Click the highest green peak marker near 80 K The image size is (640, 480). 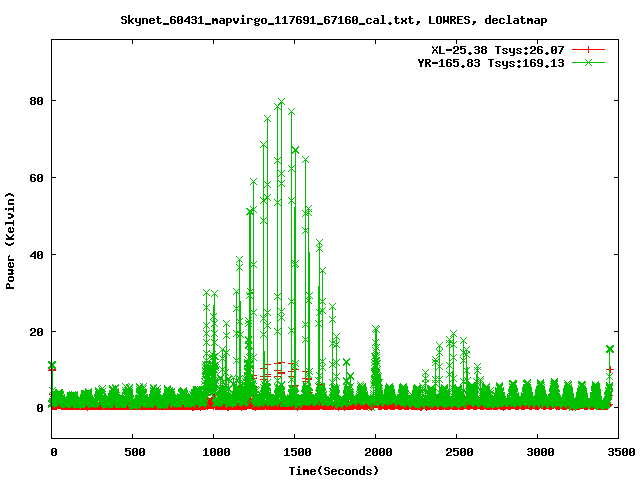(x=281, y=101)
